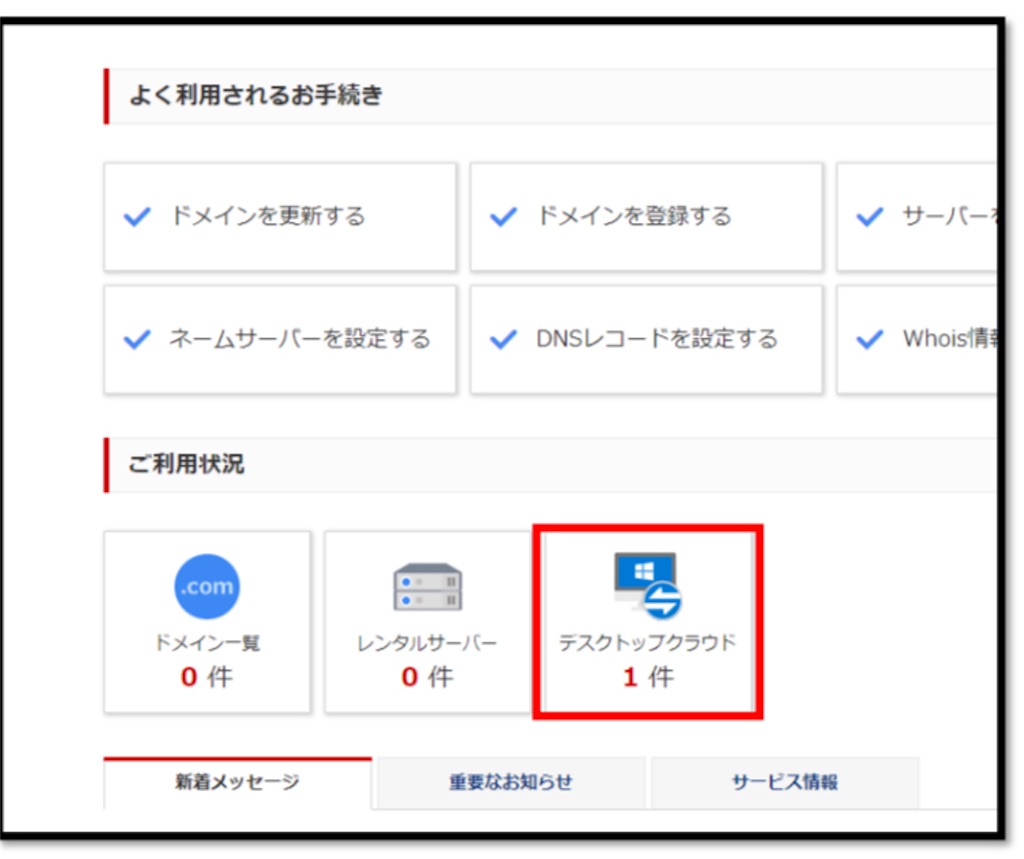Select DNSレコードを設定する
1024x859 pixels.
coord(645,339)
